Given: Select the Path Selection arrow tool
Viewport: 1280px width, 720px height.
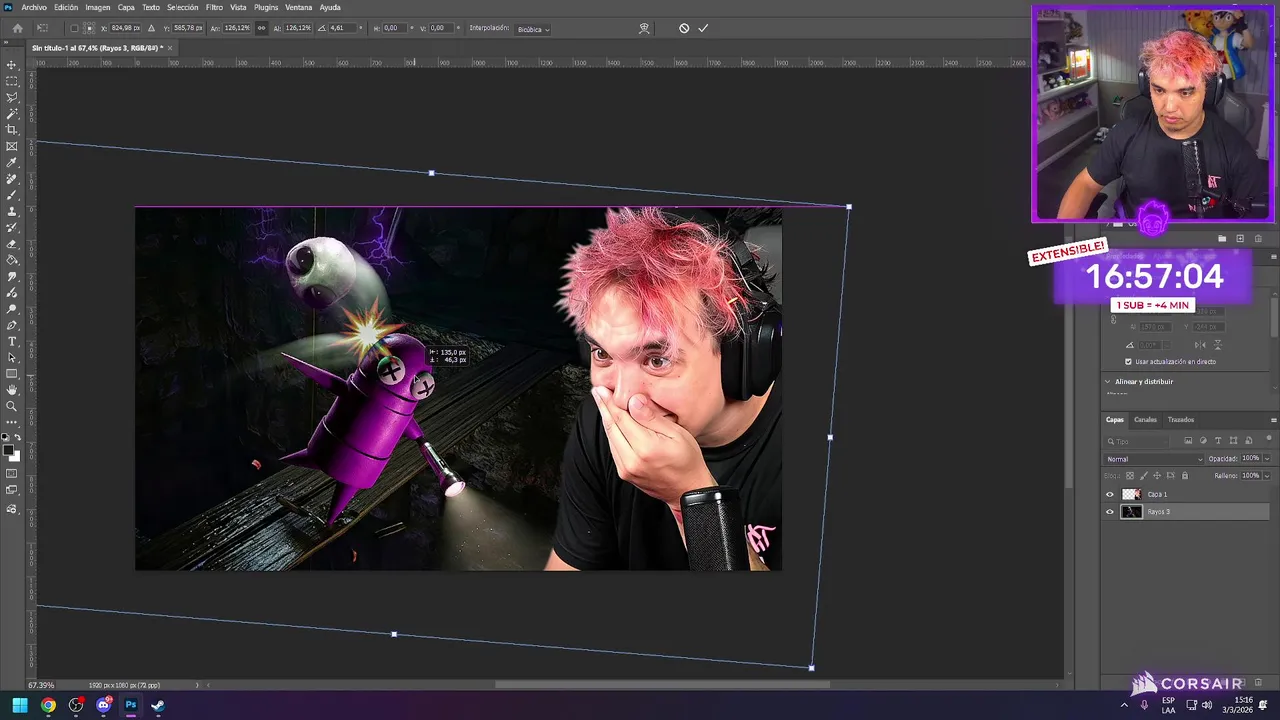Looking at the screenshot, I should point(12,357).
